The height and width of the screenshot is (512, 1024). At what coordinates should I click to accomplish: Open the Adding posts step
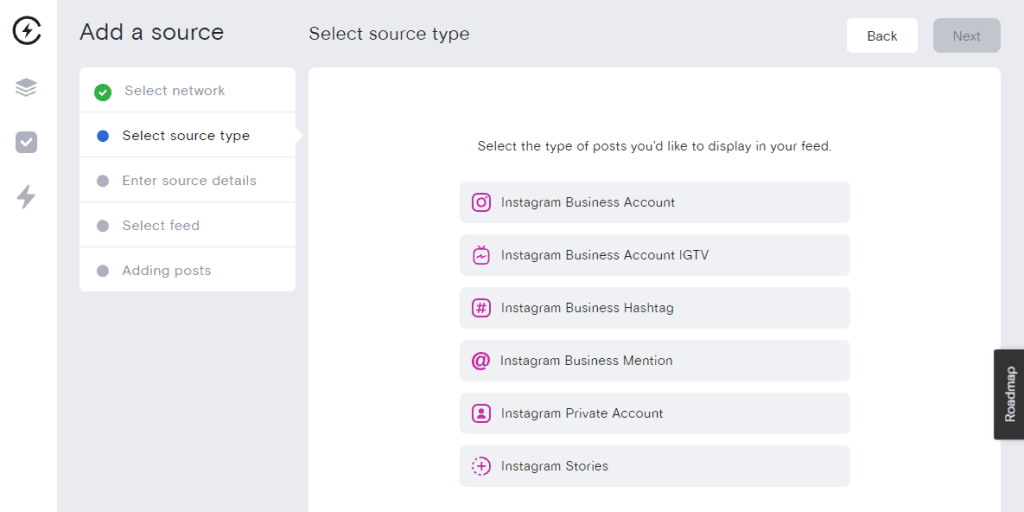pos(187,270)
